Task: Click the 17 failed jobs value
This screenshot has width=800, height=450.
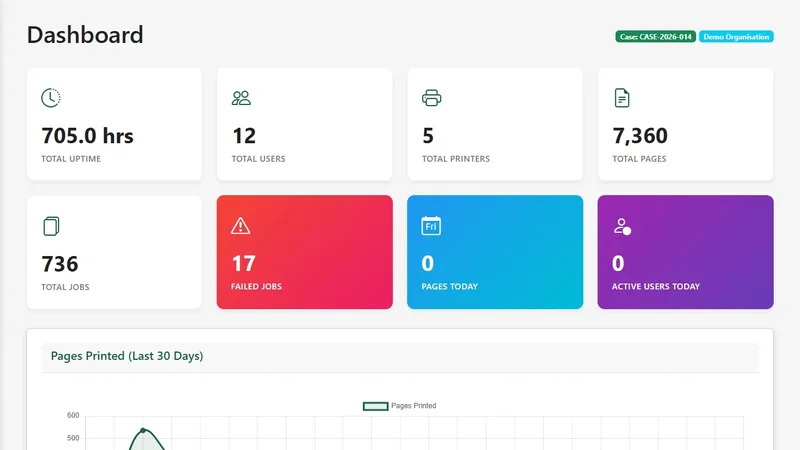Action: [x=243, y=263]
